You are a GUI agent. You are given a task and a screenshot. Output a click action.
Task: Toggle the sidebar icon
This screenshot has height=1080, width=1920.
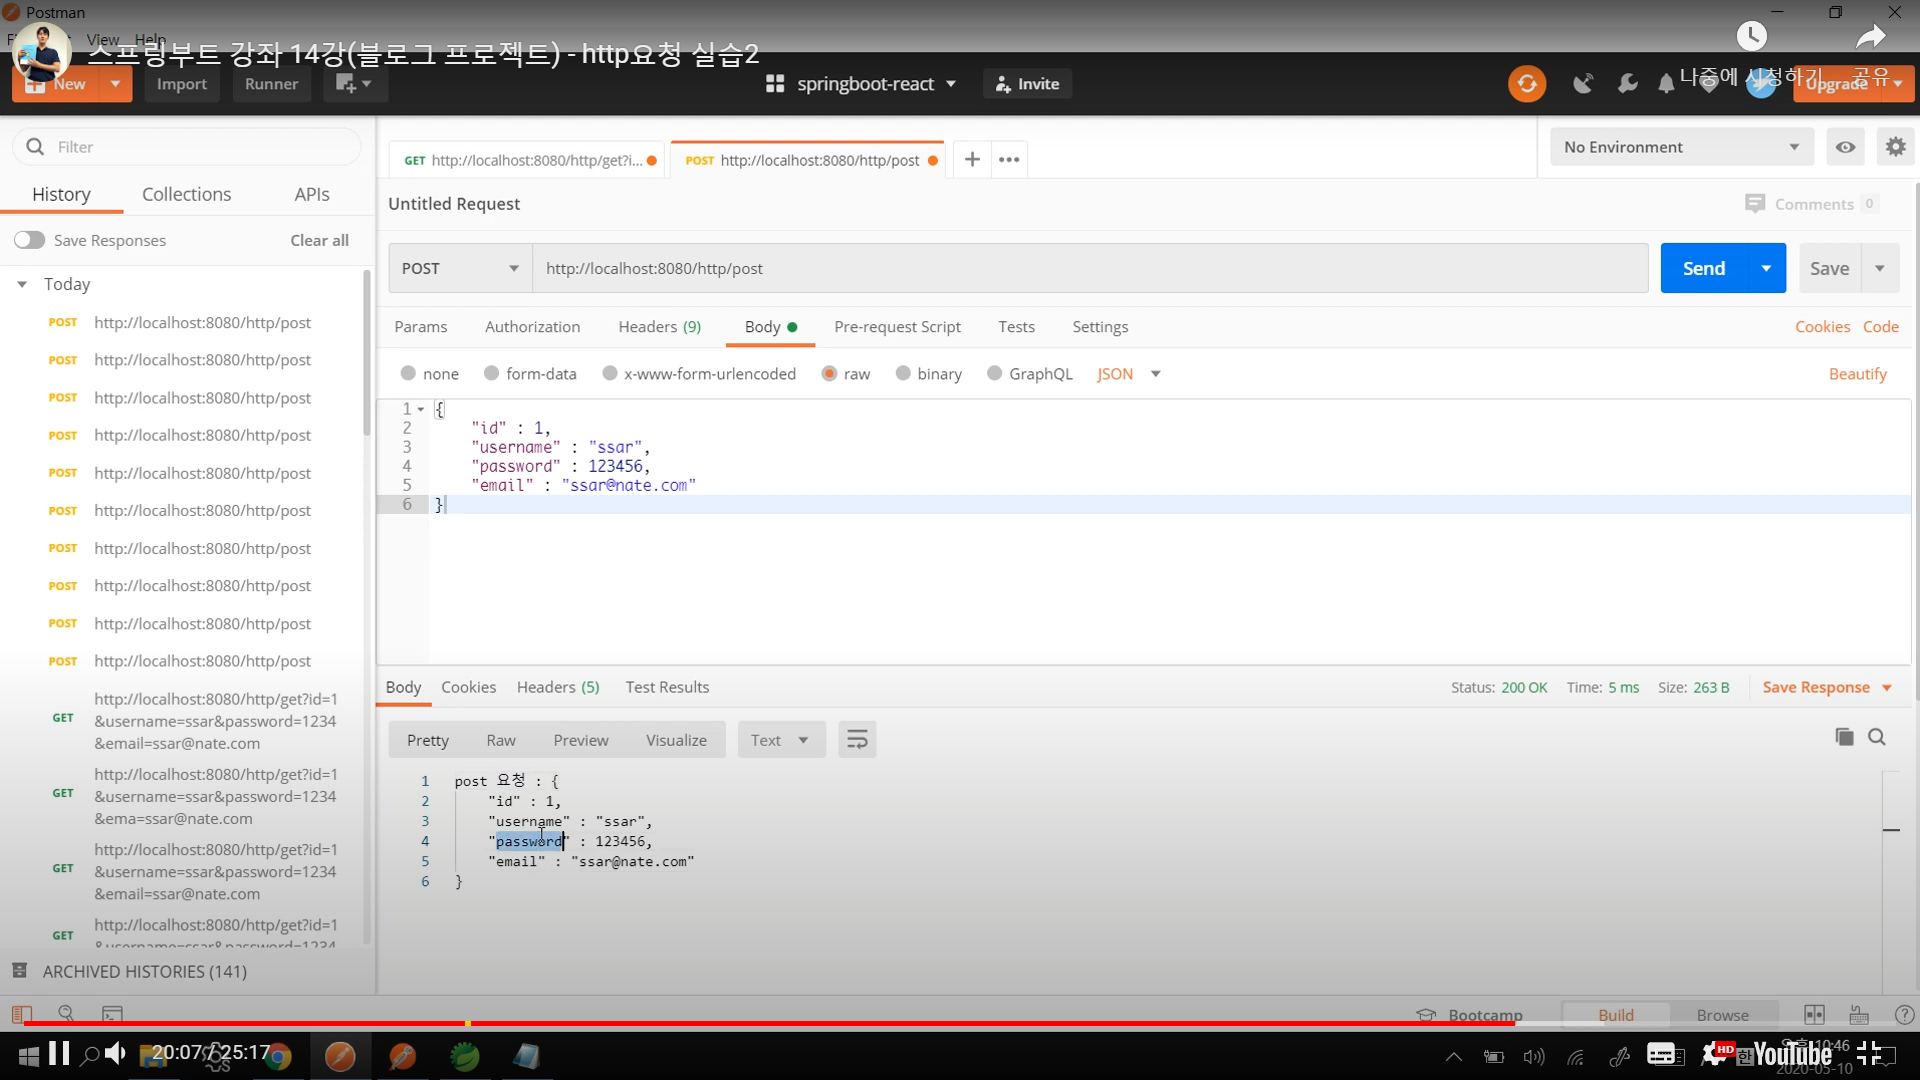[x=21, y=1014]
